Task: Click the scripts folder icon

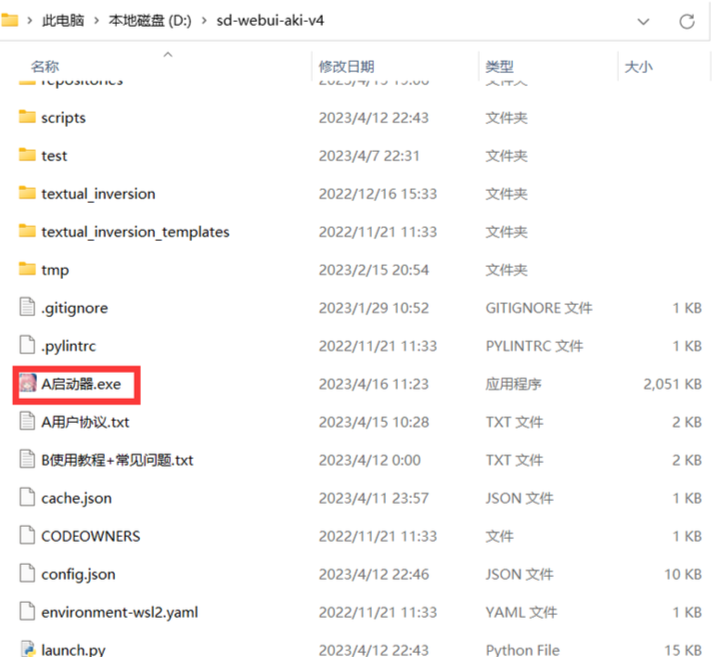Action: click(x=27, y=117)
